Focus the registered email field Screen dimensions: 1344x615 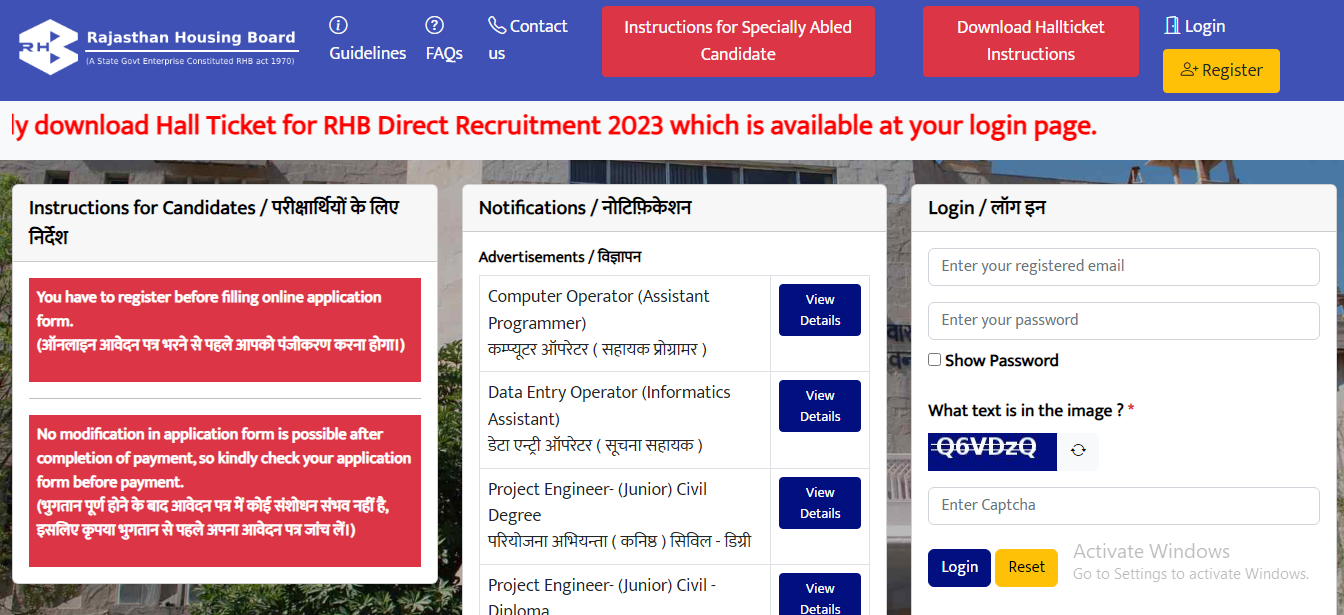point(1124,267)
